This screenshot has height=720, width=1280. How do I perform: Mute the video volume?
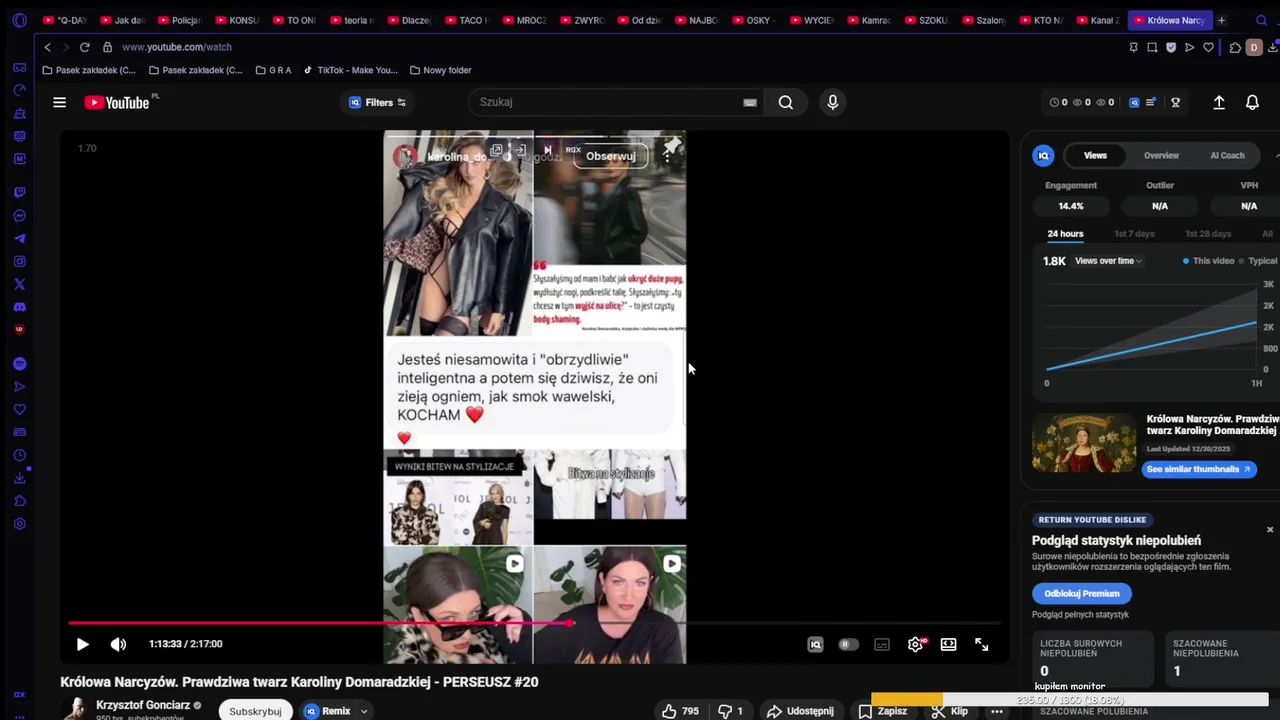click(x=118, y=644)
